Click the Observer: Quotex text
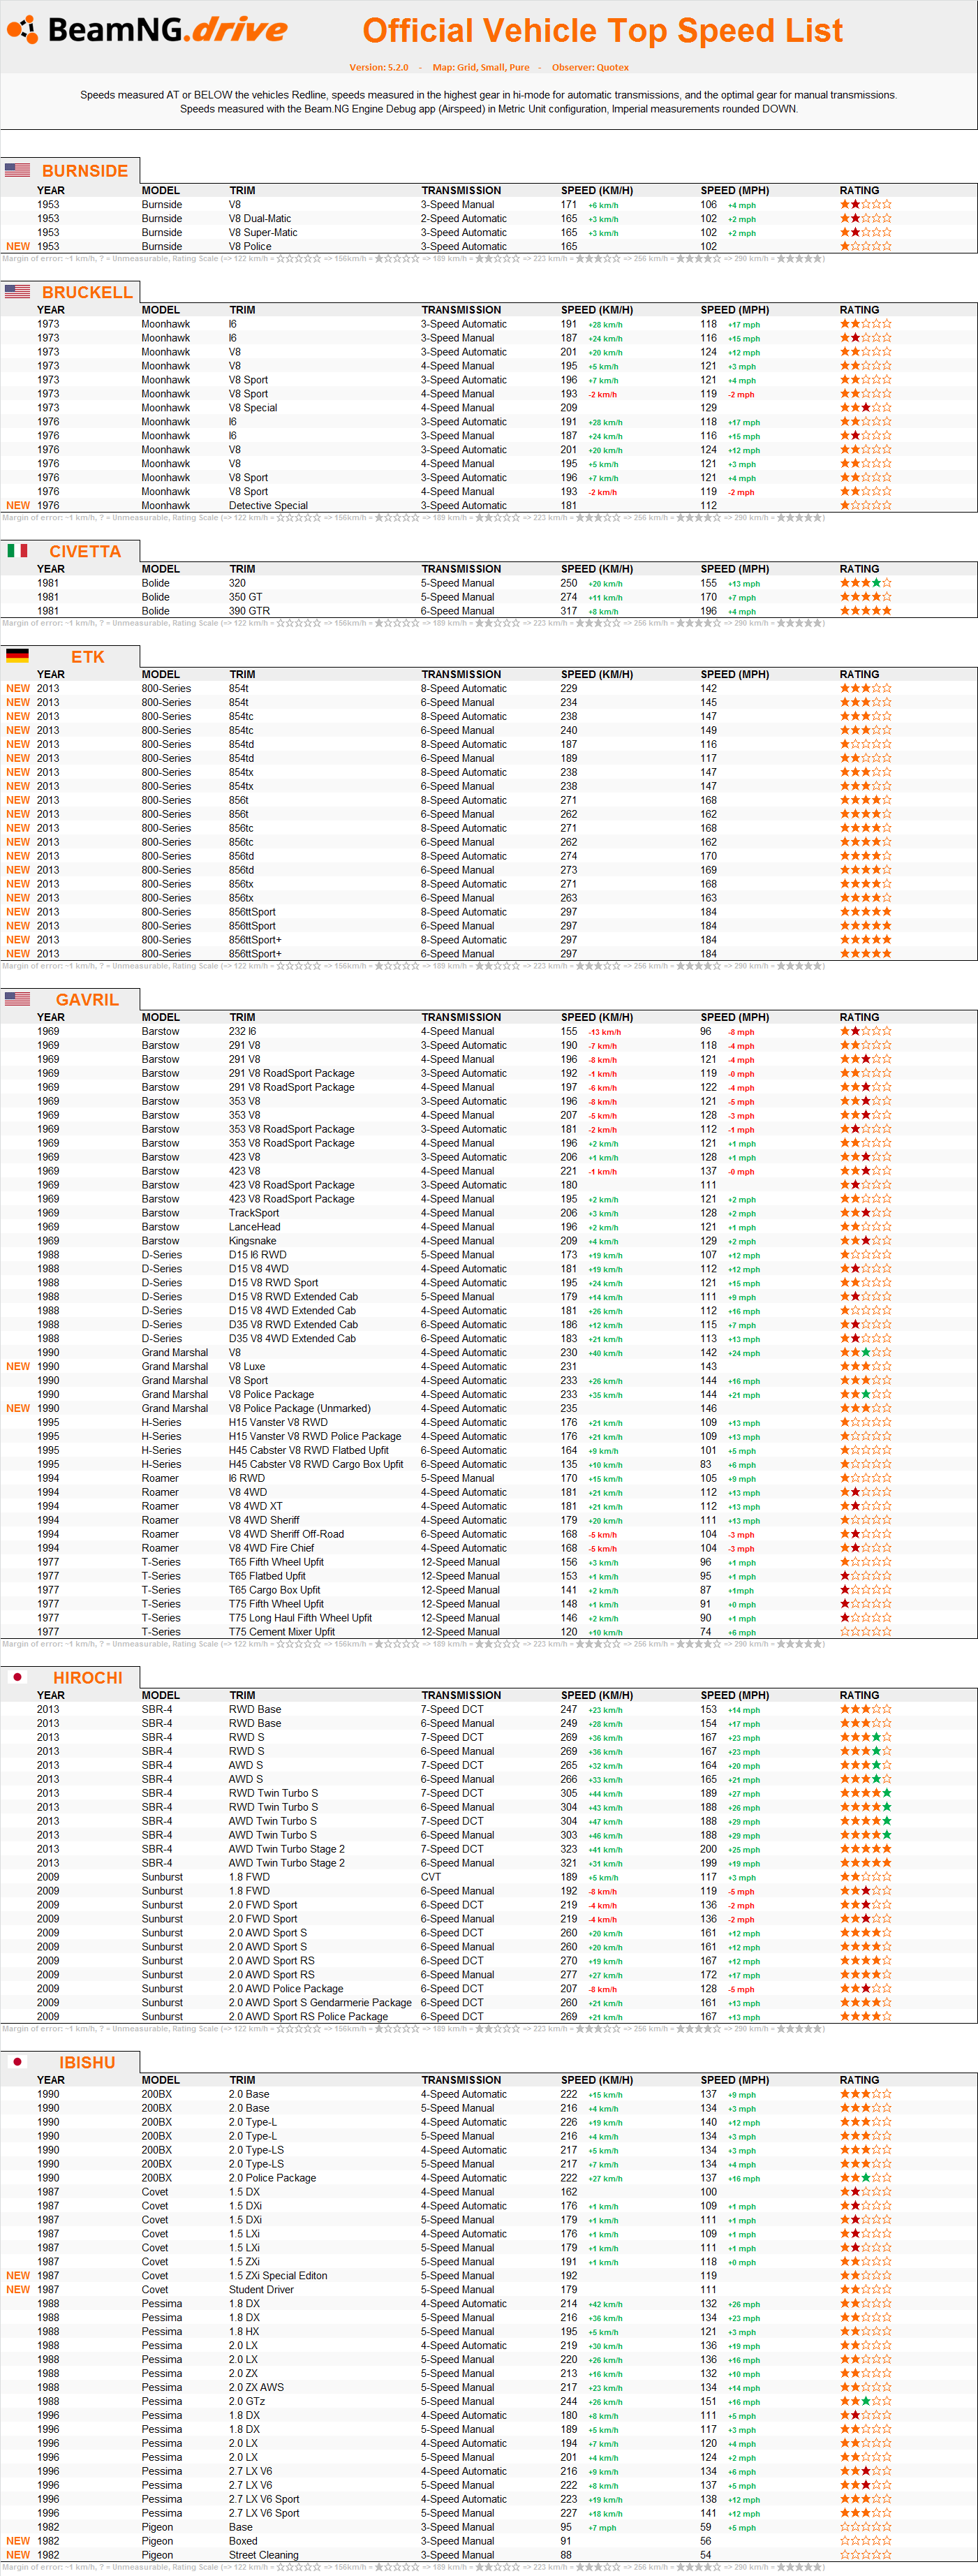978x2576 pixels. 590,68
